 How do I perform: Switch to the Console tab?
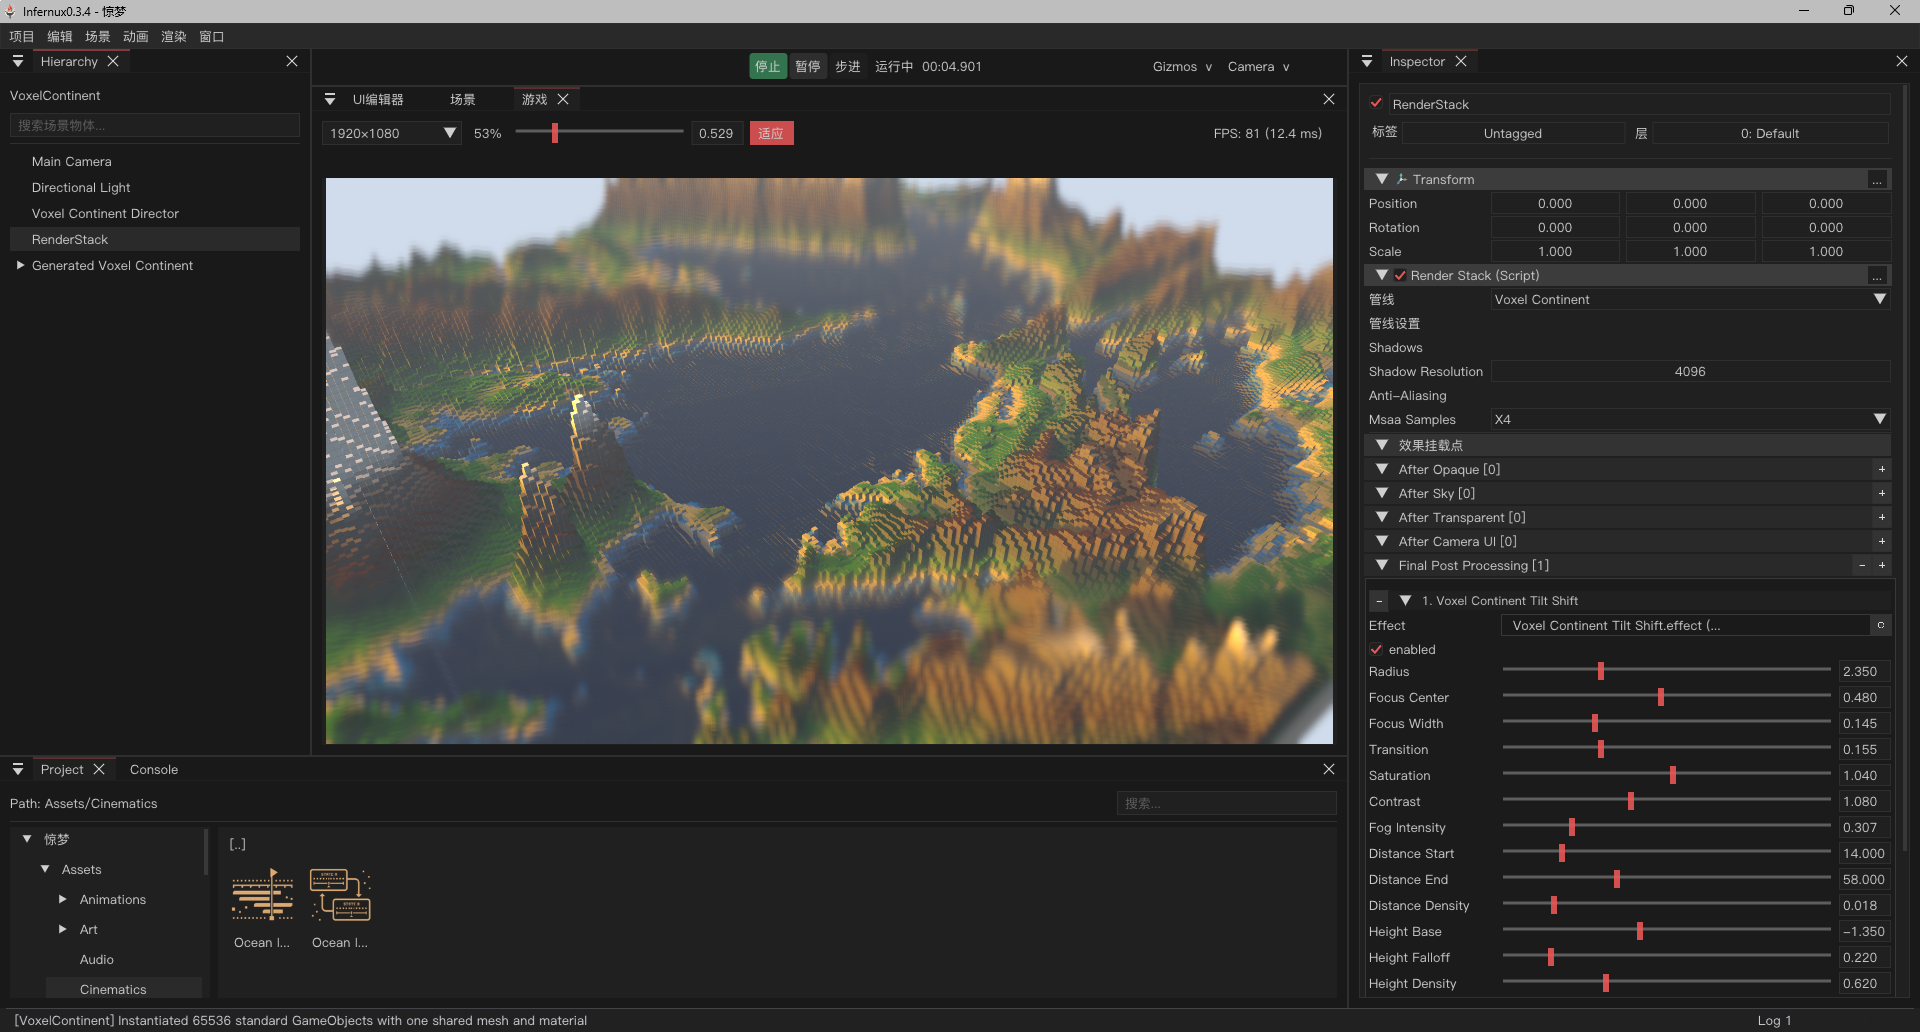(x=154, y=770)
